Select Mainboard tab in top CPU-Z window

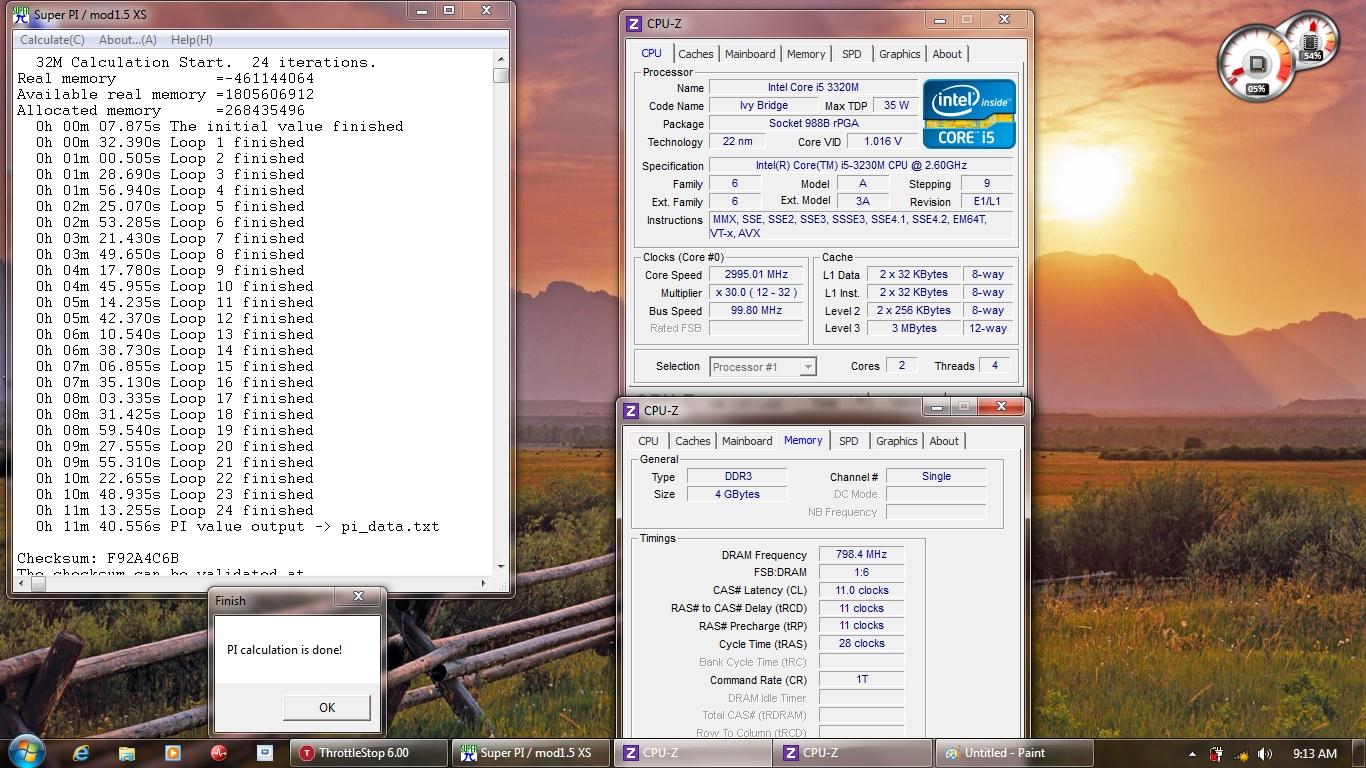pyautogui.click(x=750, y=54)
